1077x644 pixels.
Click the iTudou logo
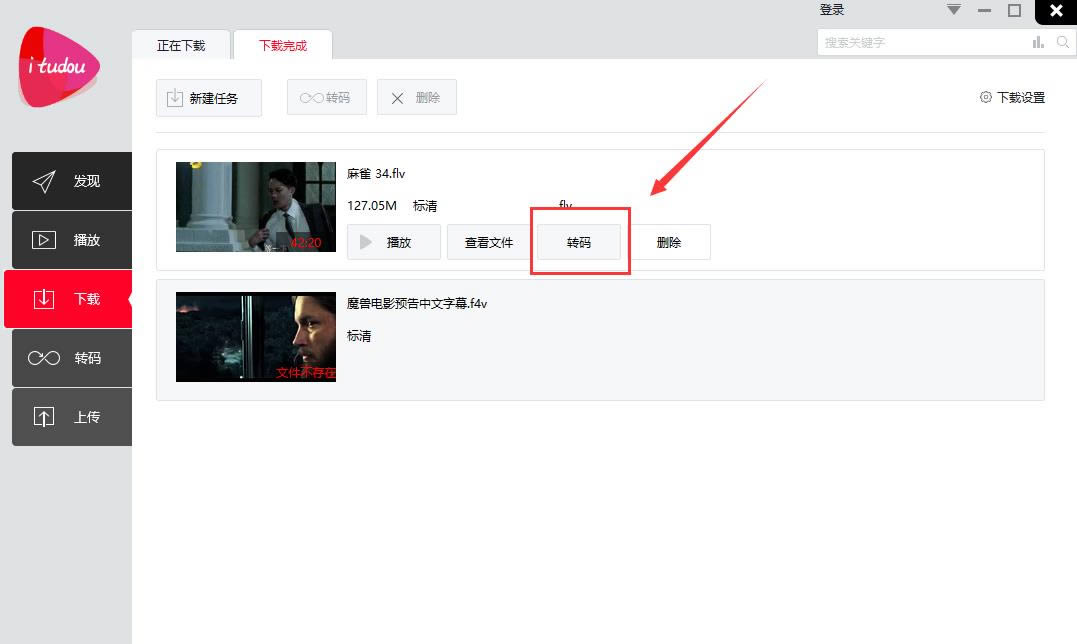click(59, 67)
